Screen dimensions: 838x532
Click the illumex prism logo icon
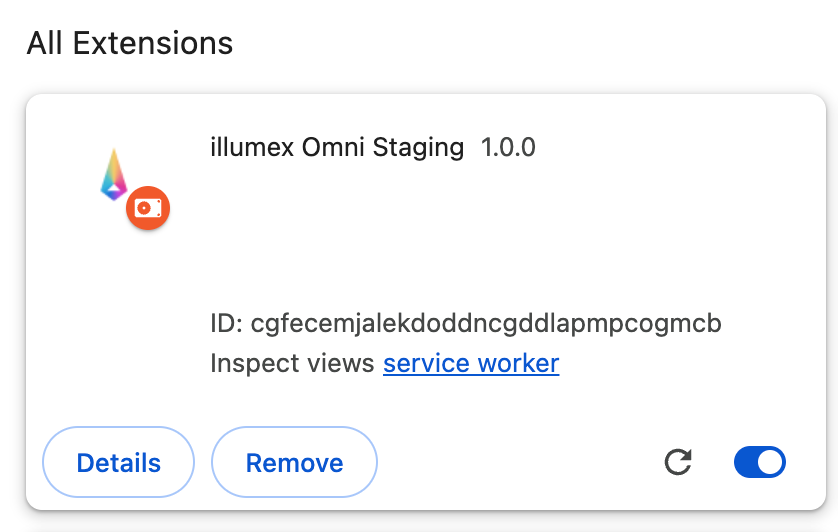pyautogui.click(x=116, y=173)
